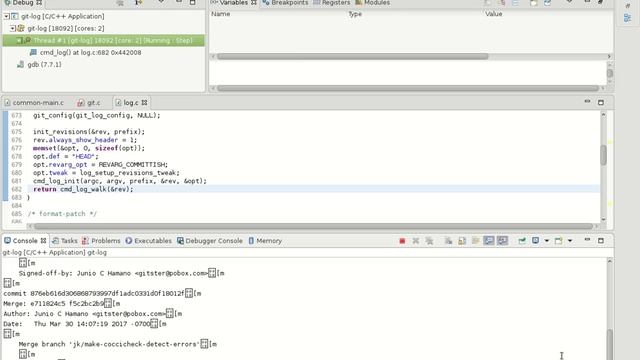Click the Variables detail pane horizontal scrollbar
Viewport: 640px width, 360px height.
408,88
